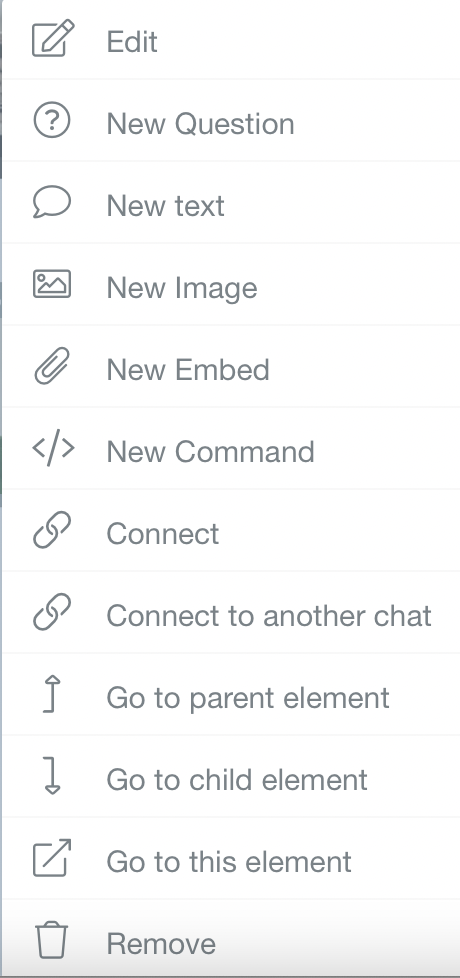Click the paperclip Embed icon
This screenshot has width=460, height=978.
[52, 366]
